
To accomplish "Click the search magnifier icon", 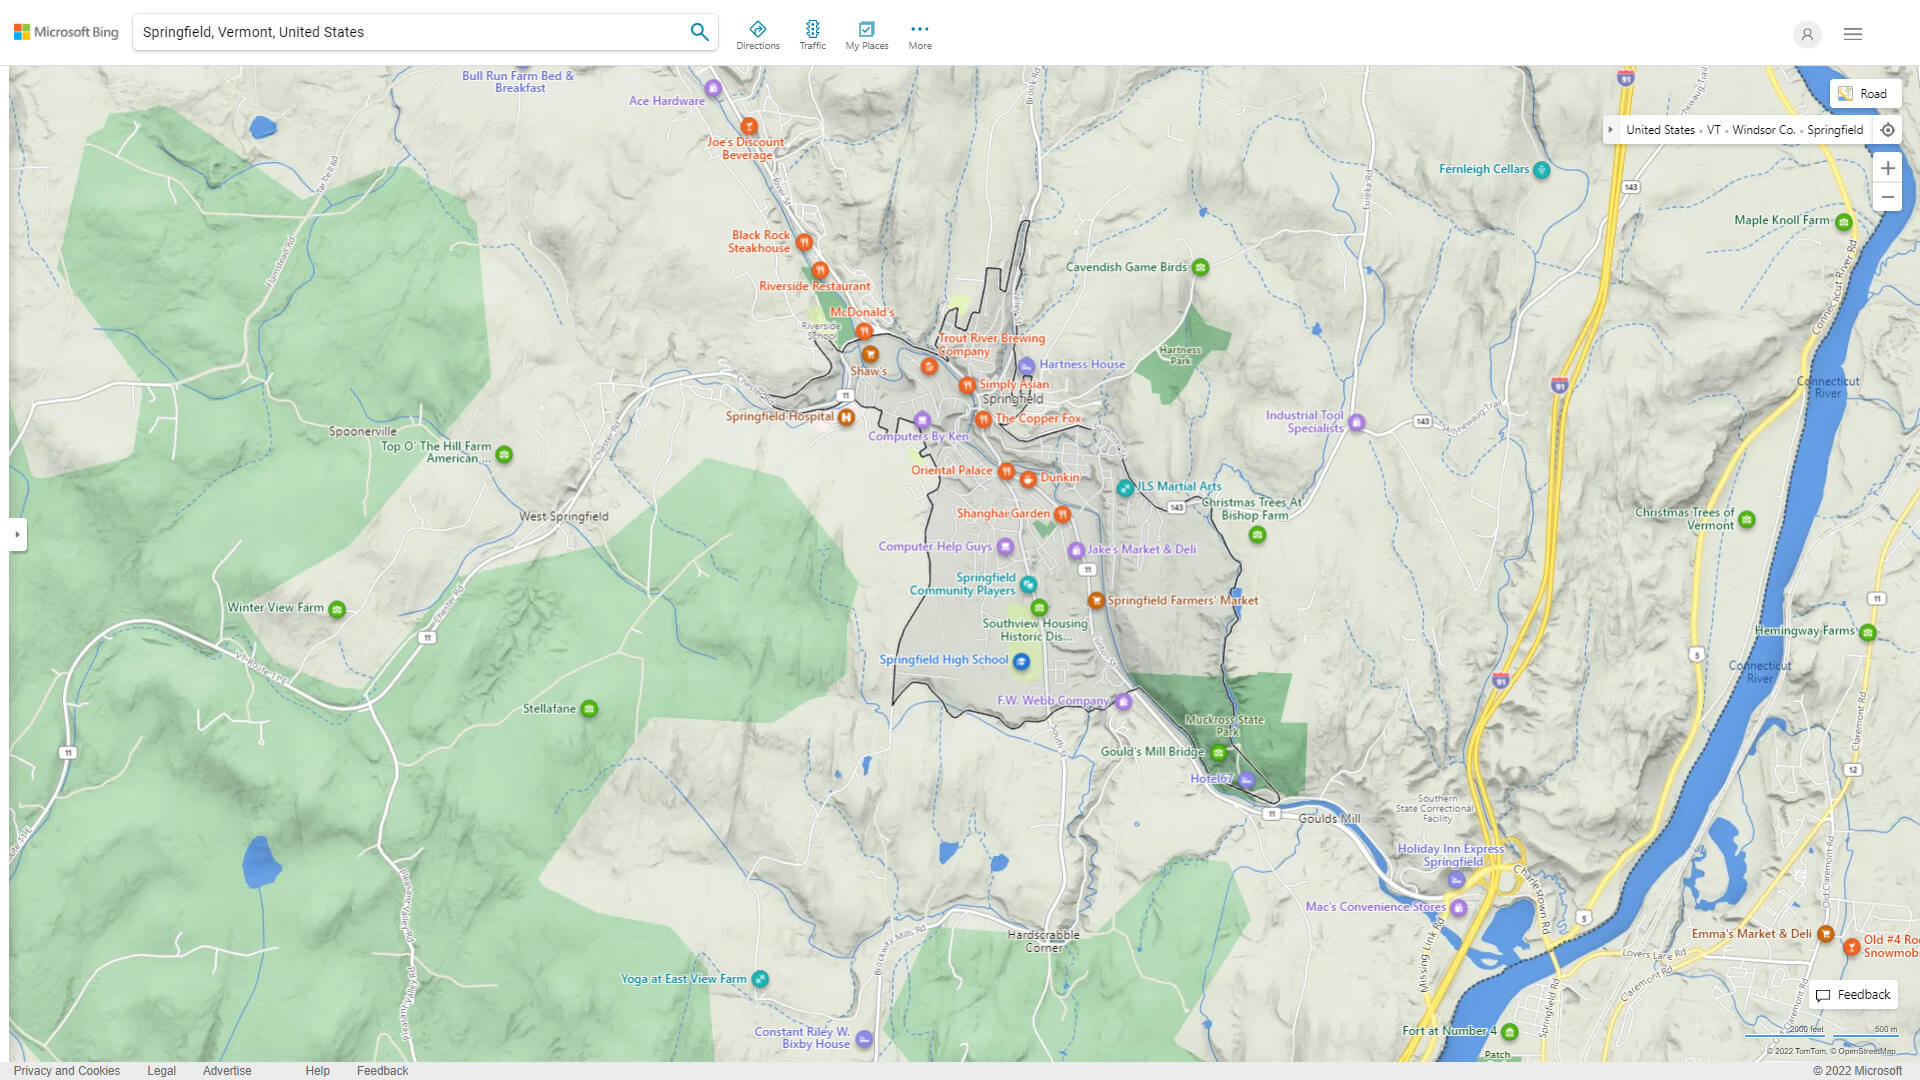I will pyautogui.click(x=699, y=31).
